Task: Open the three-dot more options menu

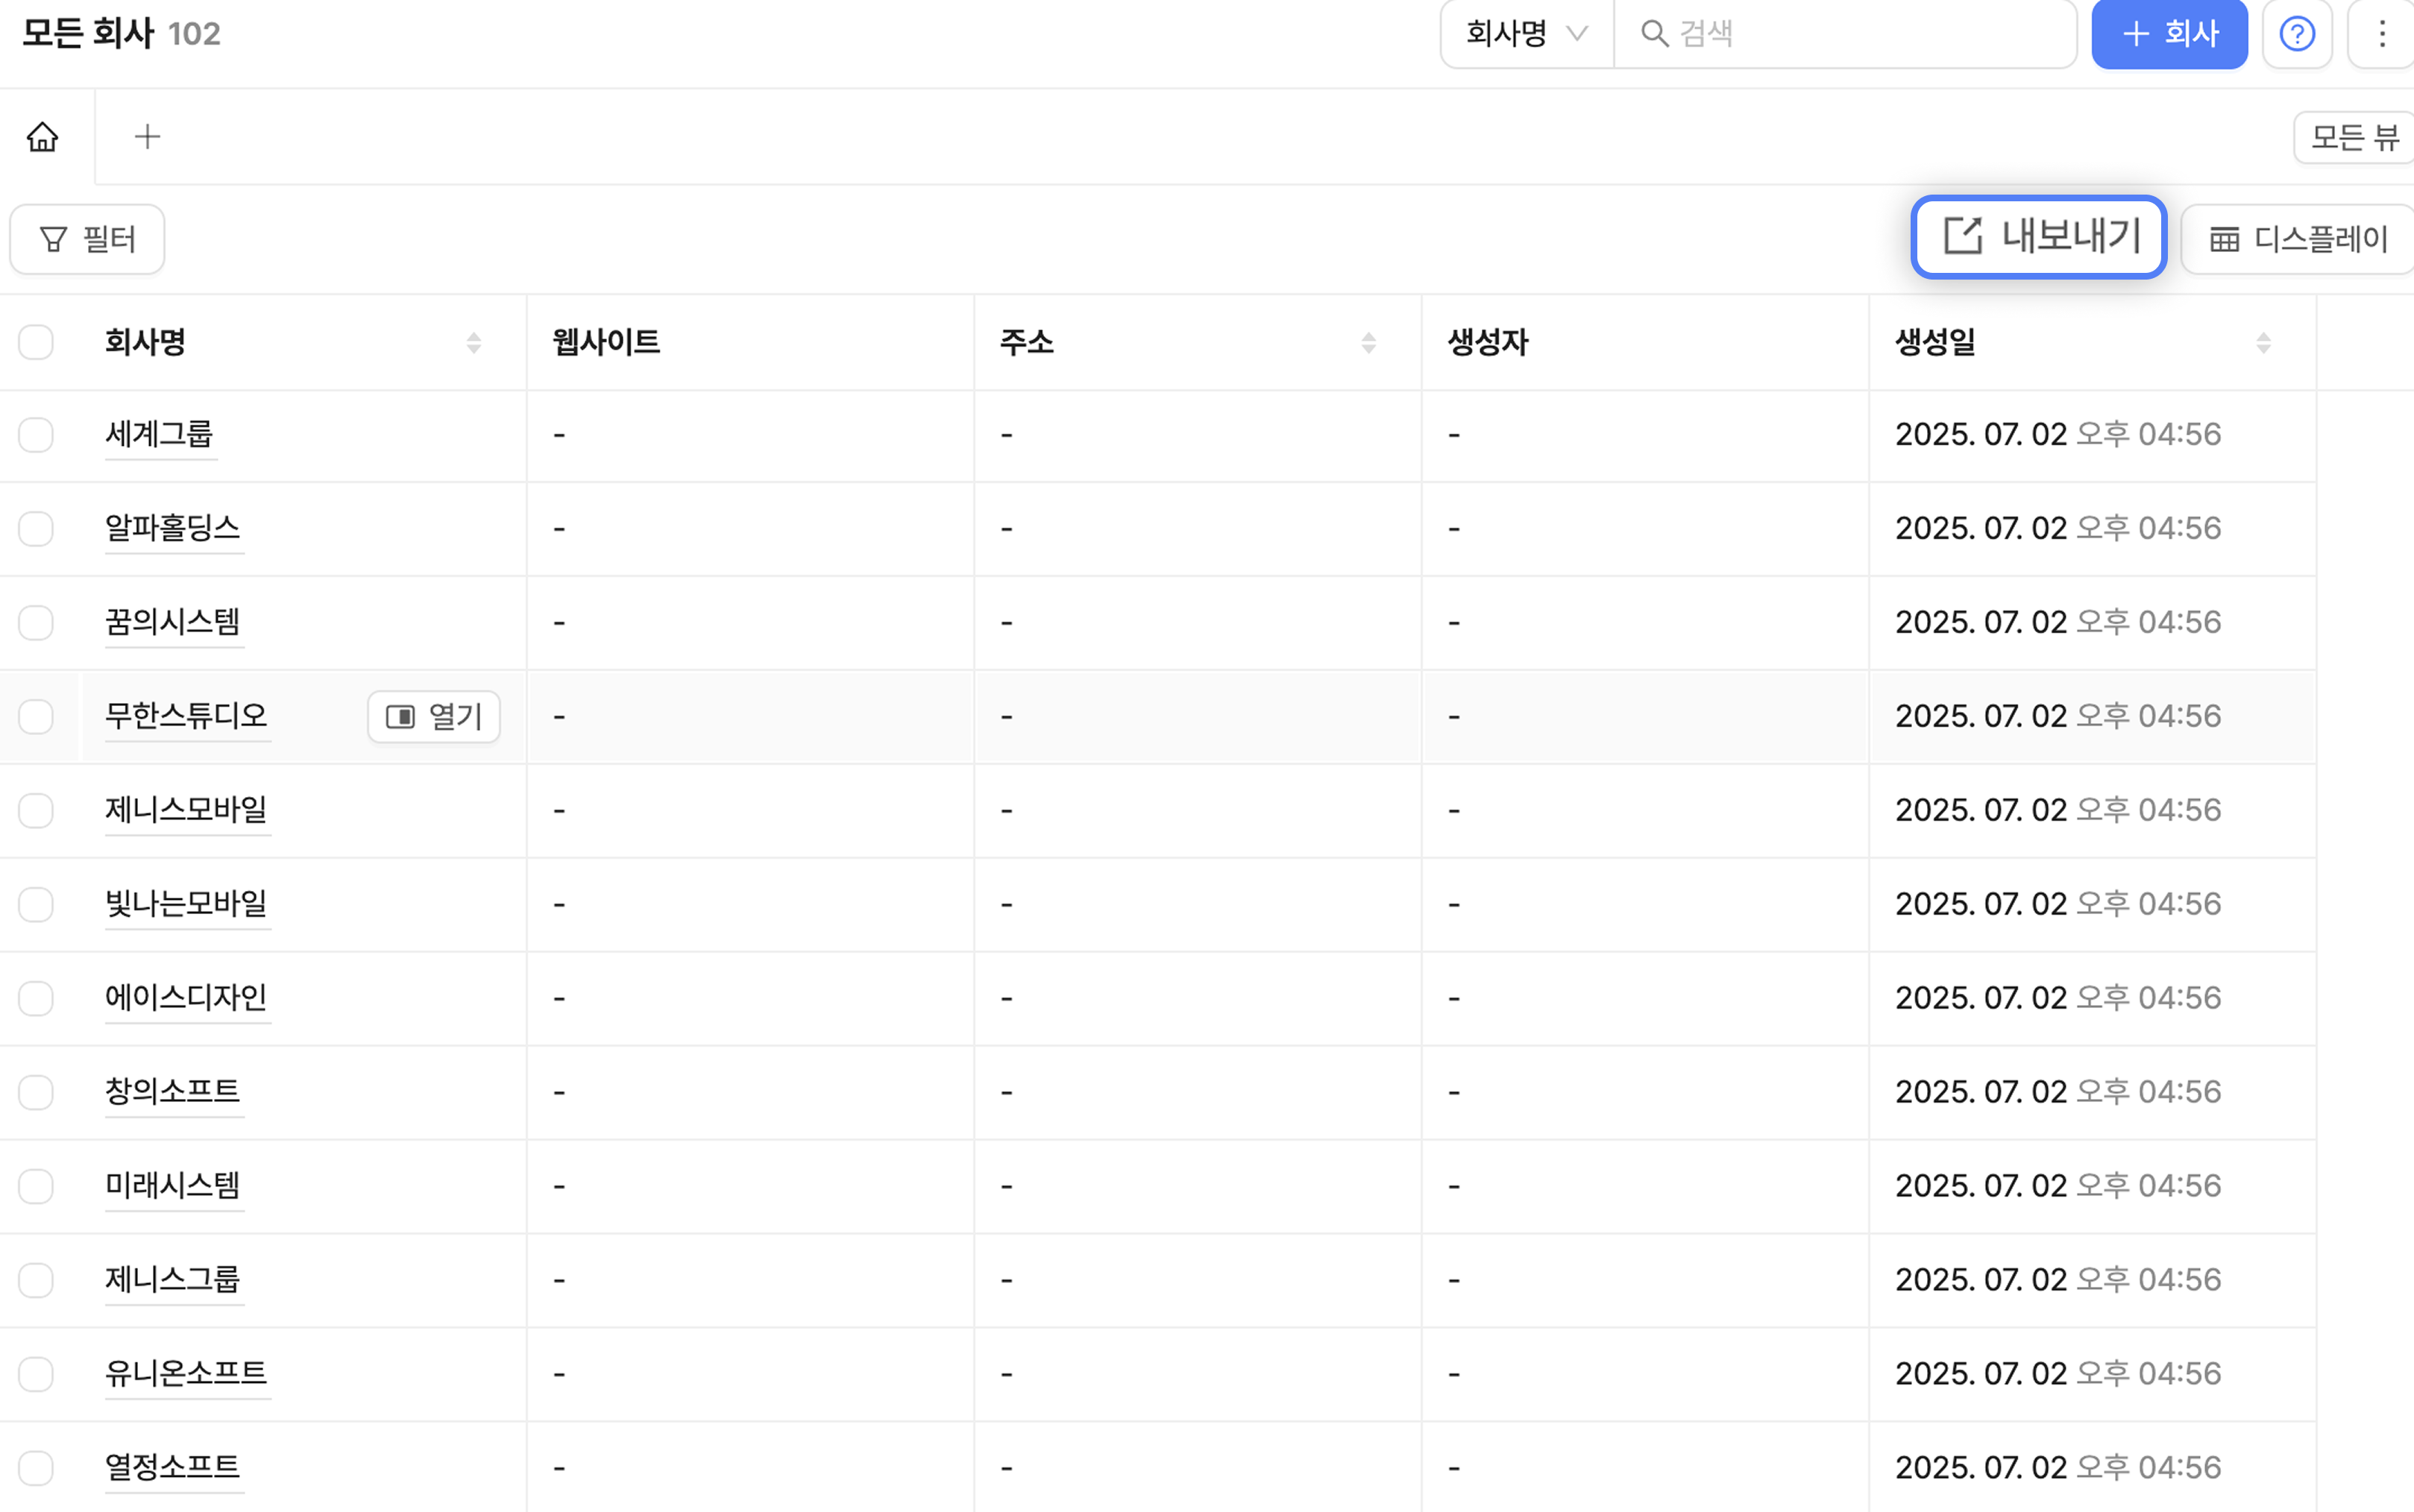Action: 2381,34
